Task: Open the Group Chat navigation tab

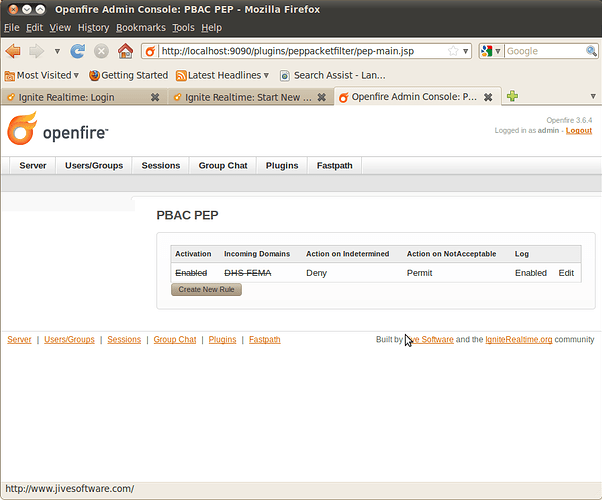Action: click(x=223, y=166)
